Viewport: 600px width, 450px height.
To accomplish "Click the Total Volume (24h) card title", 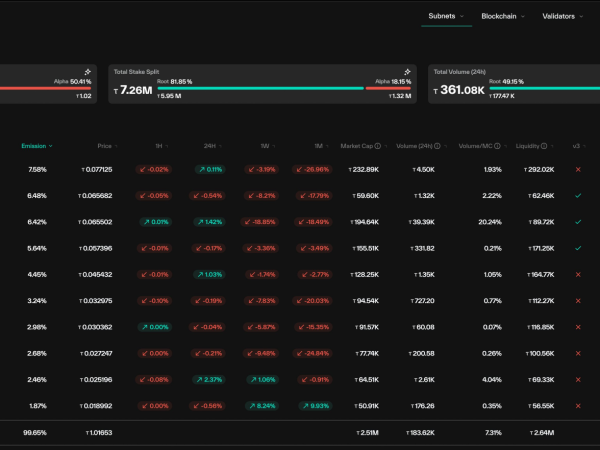I will [x=460, y=72].
